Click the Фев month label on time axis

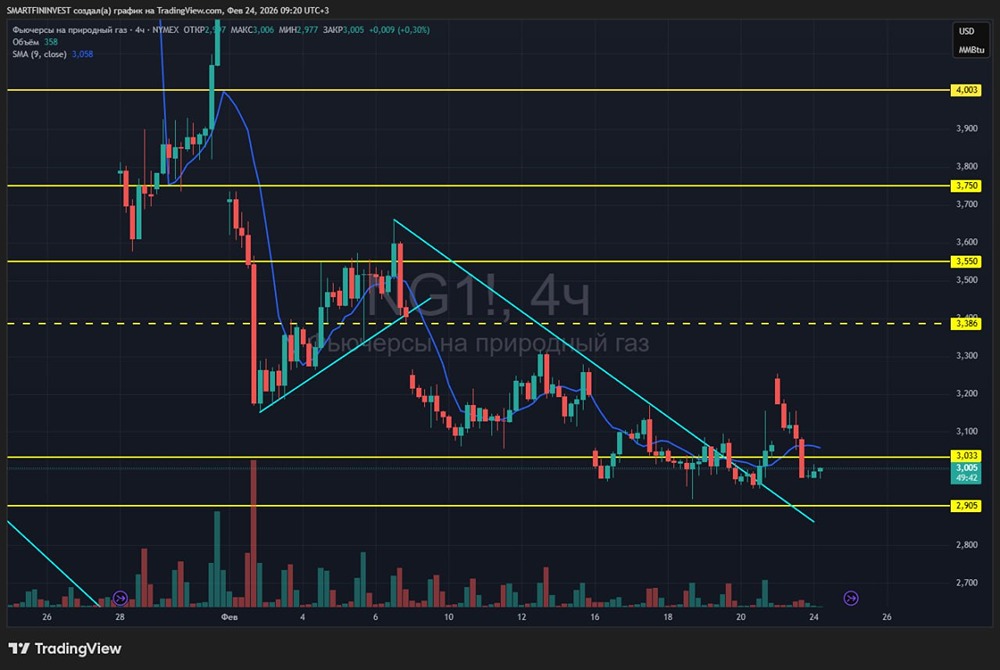[x=229, y=617]
